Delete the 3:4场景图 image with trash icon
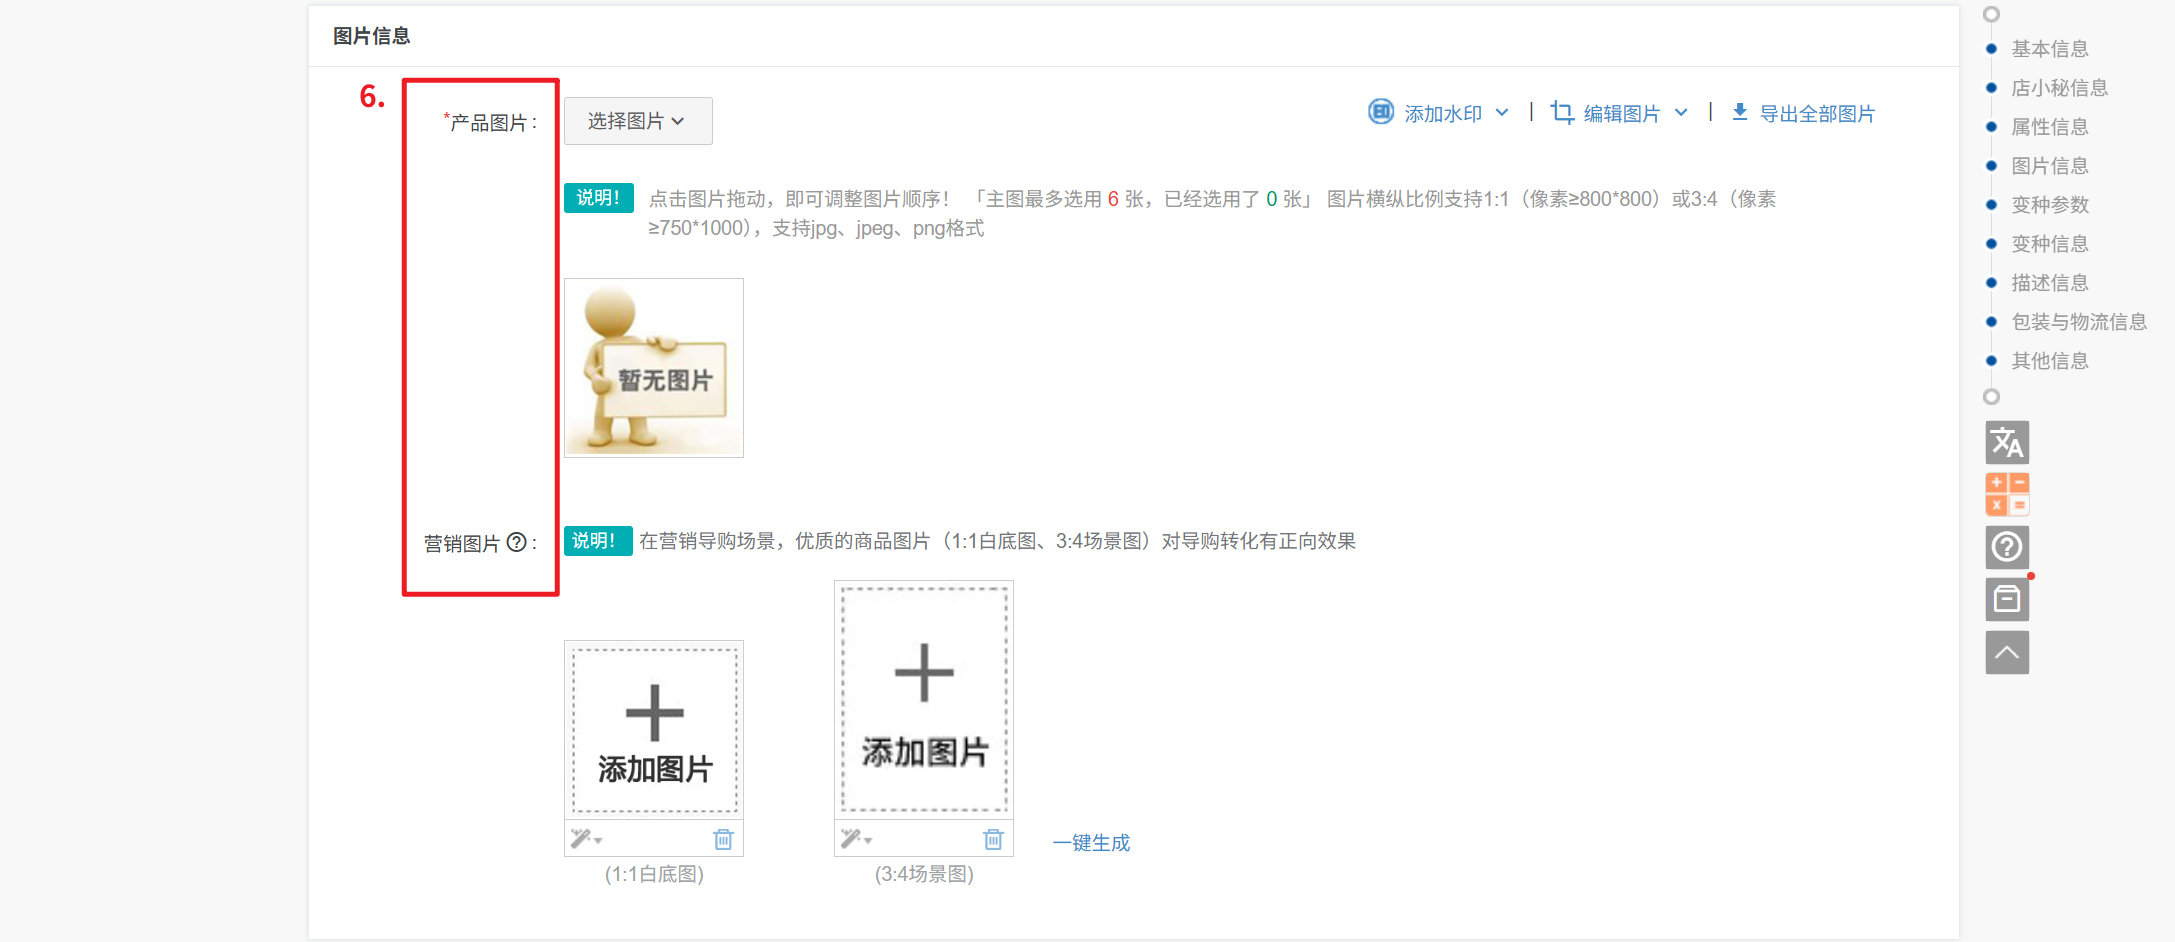 993,839
